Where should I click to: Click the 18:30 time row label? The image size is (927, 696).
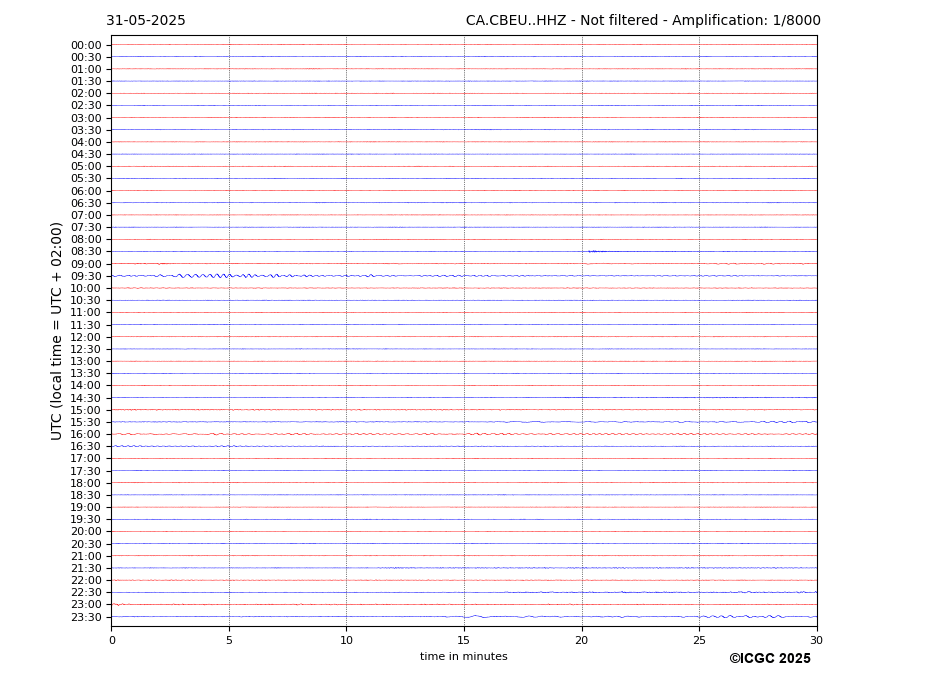(x=86, y=496)
